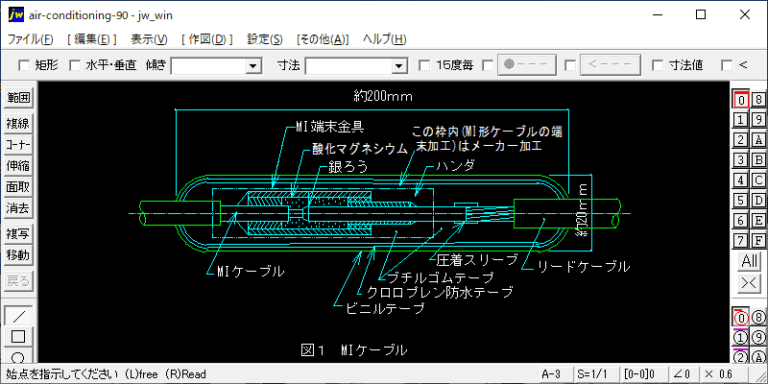Select layer 3 button
Screen dimensions: 768x384
(x=741, y=160)
